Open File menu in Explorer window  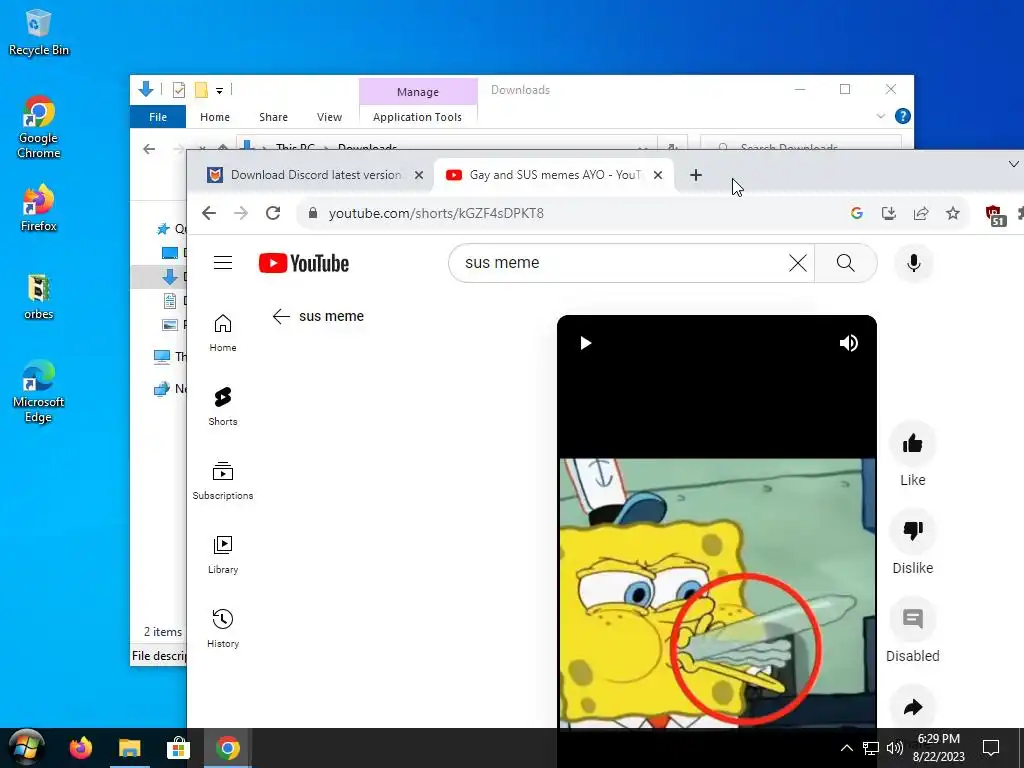coord(158,117)
